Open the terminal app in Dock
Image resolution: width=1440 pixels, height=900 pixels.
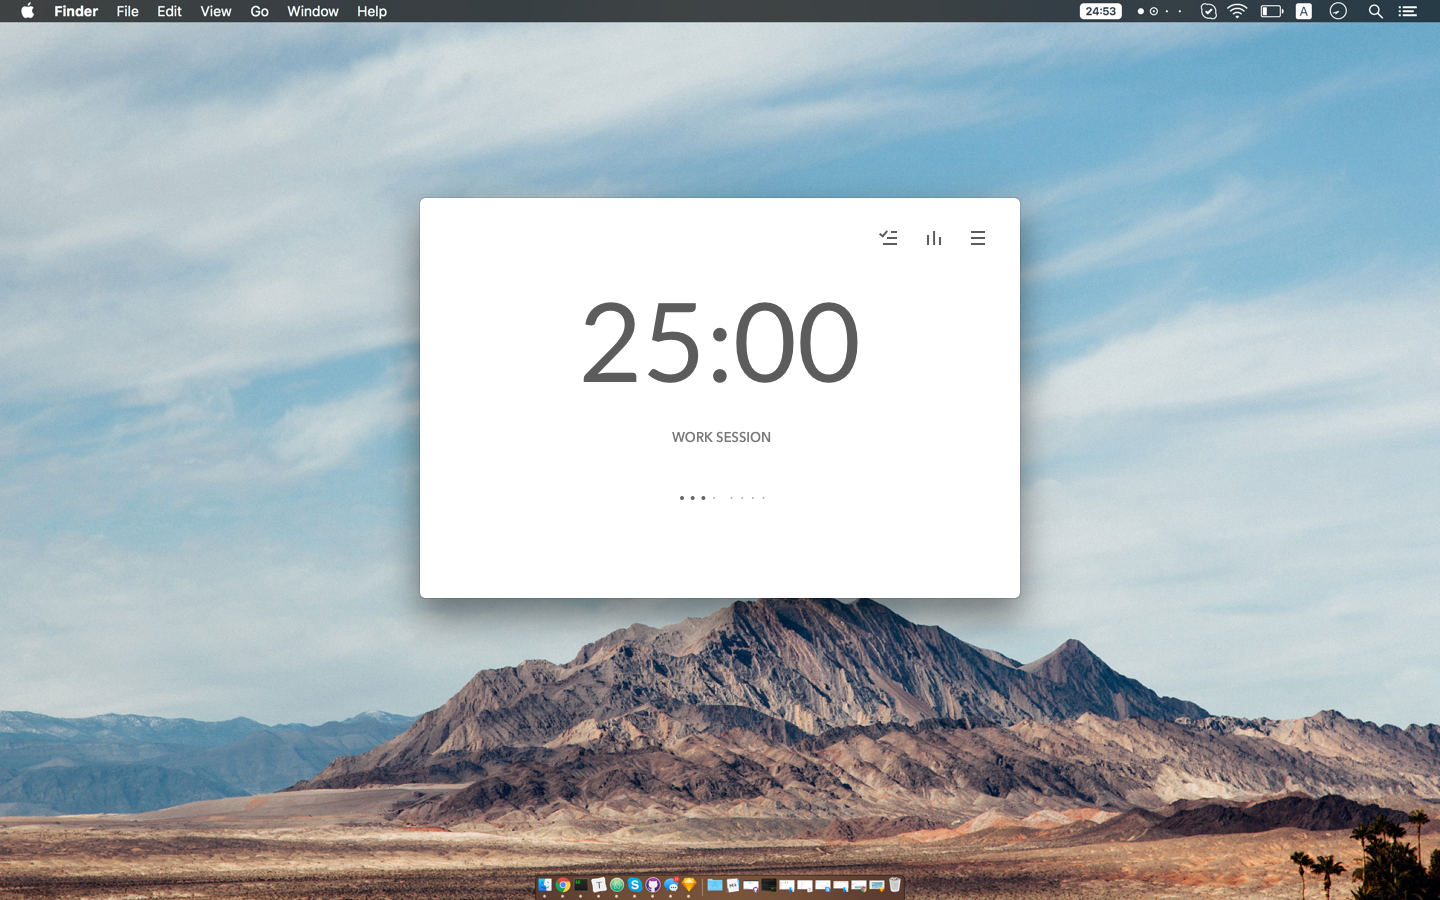coord(581,884)
